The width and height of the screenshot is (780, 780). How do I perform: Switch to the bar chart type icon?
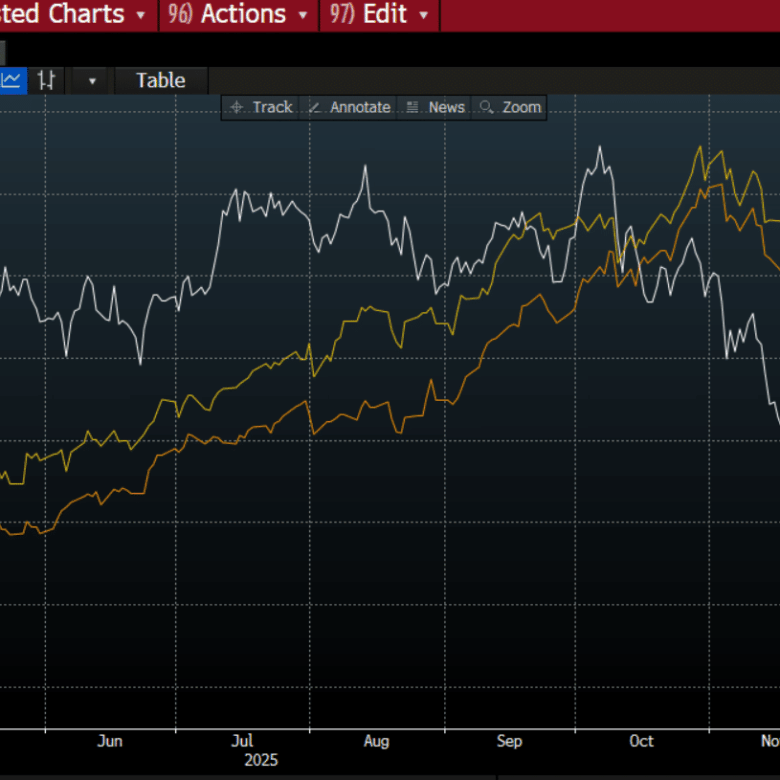(x=46, y=81)
